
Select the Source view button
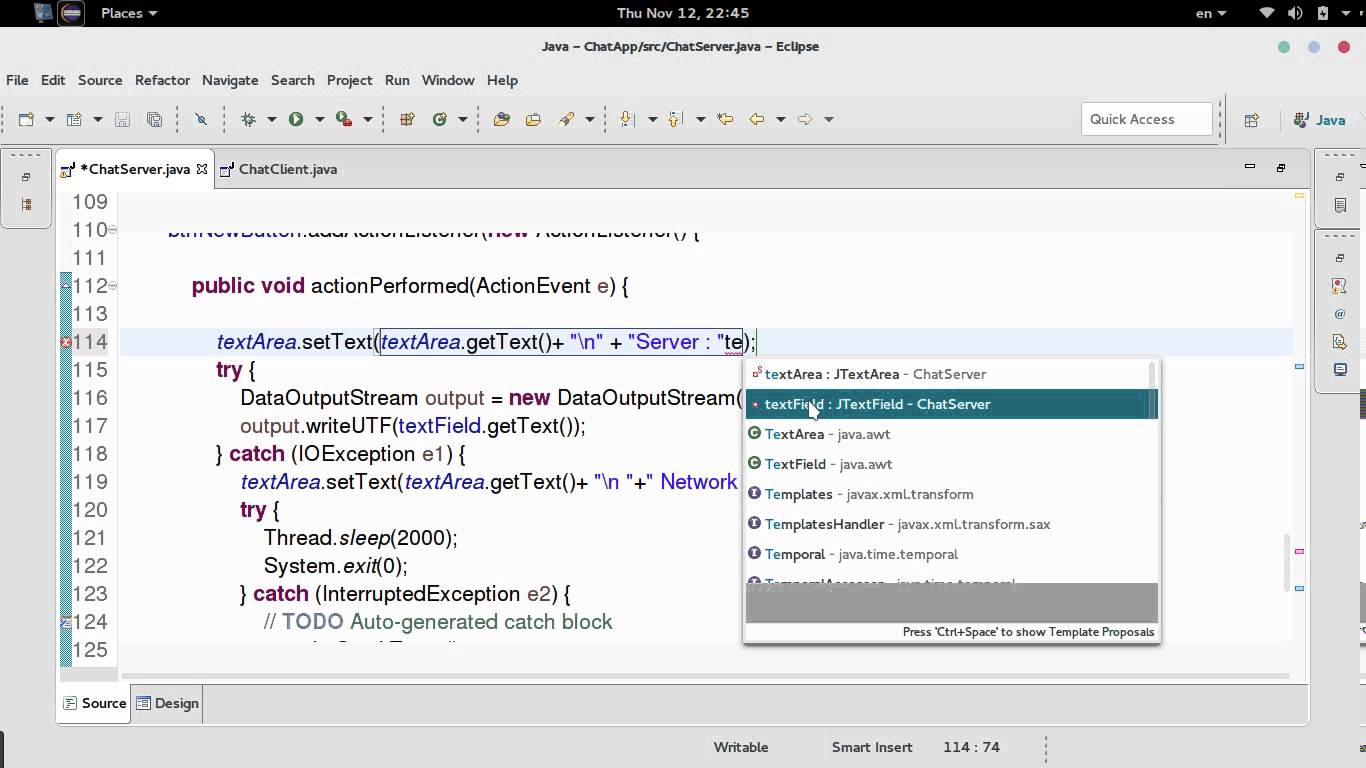(x=101, y=703)
